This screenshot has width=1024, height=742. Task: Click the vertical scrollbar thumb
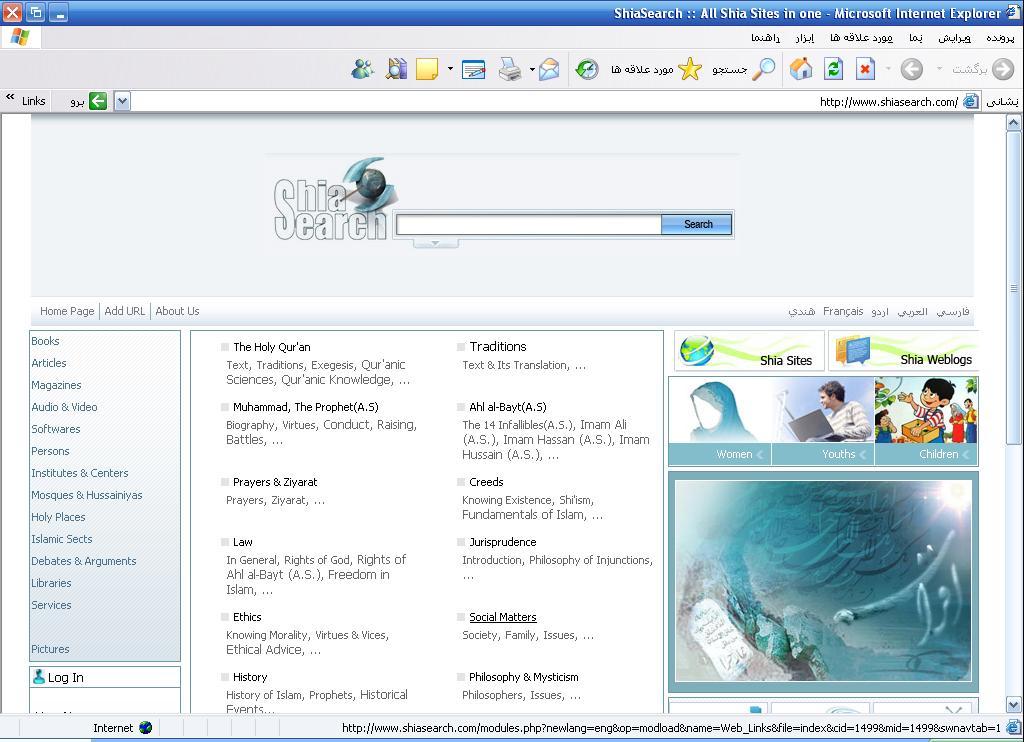click(1014, 287)
